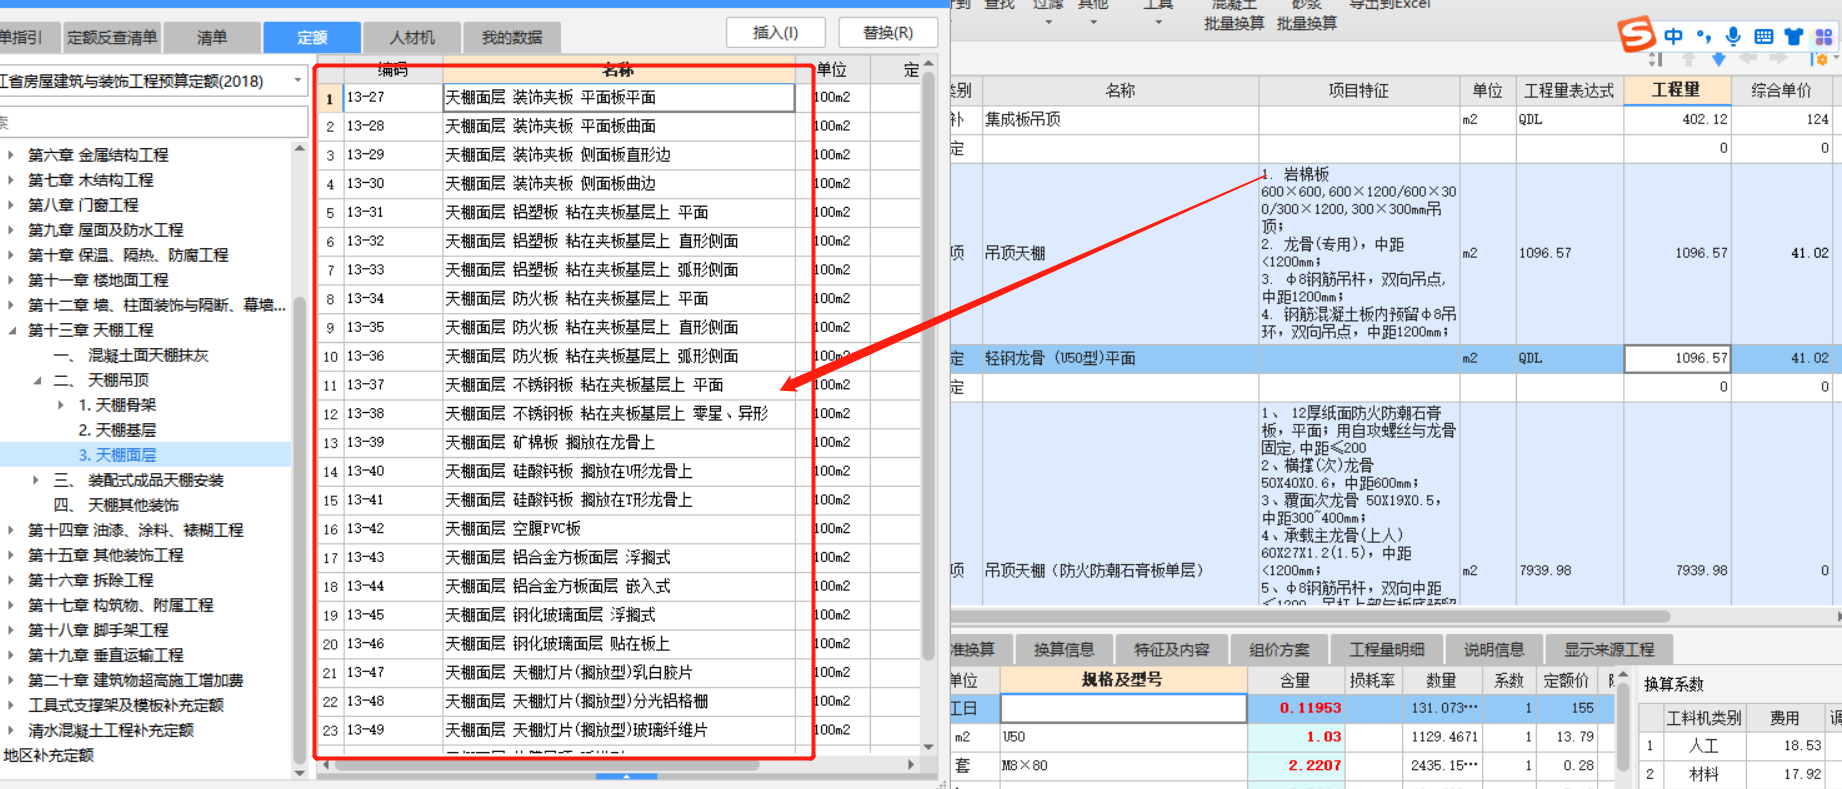Open the column settings gear icon
This screenshot has height=789, width=1842.
click(1819, 59)
